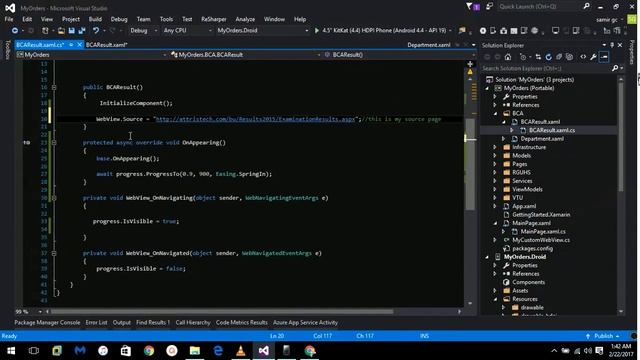The image size is (640, 360).
Task: Click the feedback icon beside Quick Launch
Action: pyautogui.click(x=489, y=7)
